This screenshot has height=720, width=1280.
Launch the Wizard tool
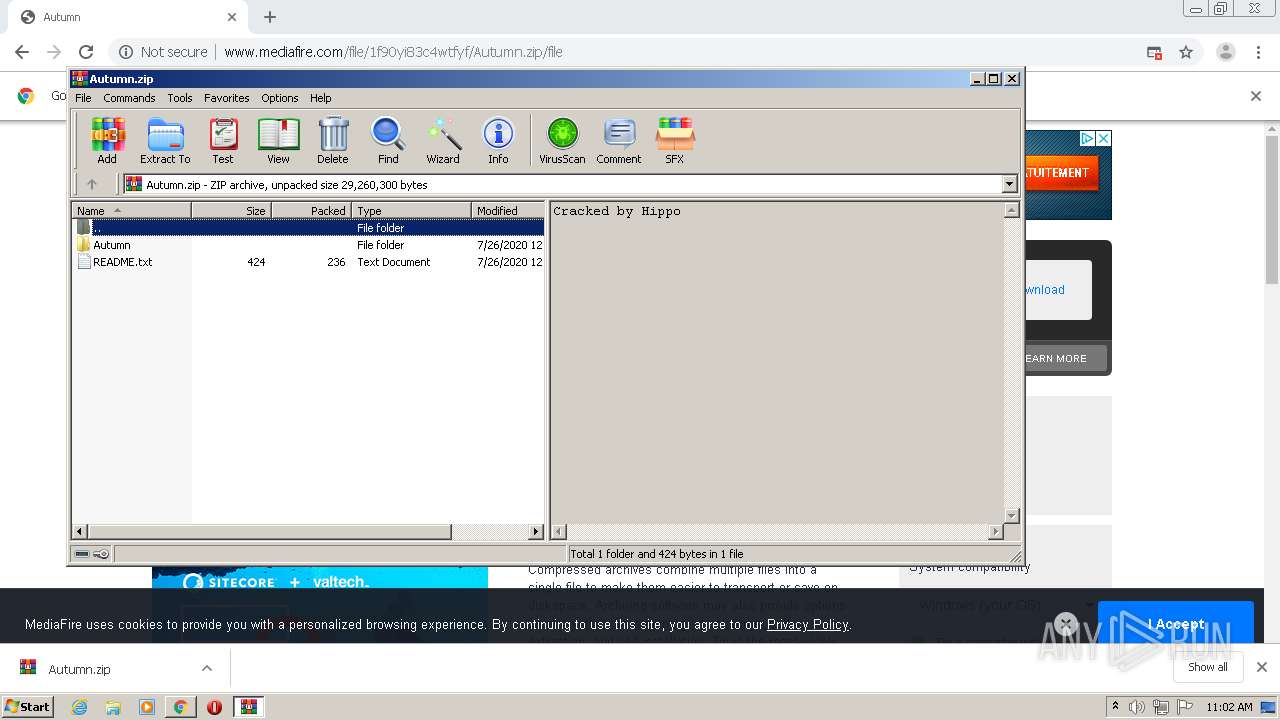pos(443,141)
